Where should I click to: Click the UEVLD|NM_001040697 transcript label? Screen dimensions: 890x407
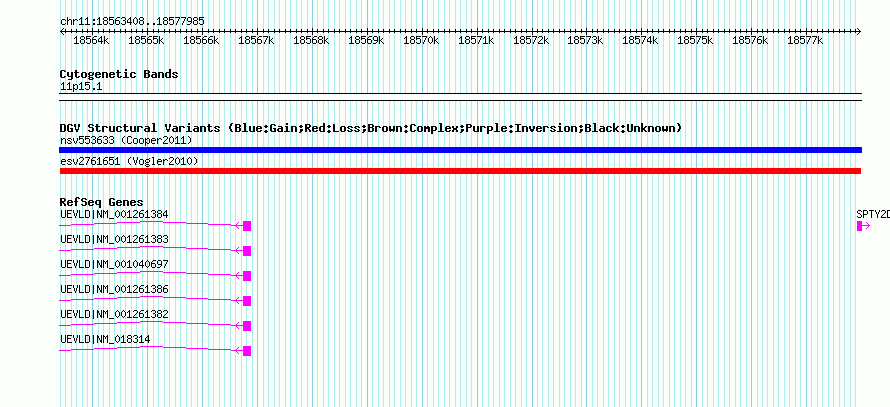114,264
